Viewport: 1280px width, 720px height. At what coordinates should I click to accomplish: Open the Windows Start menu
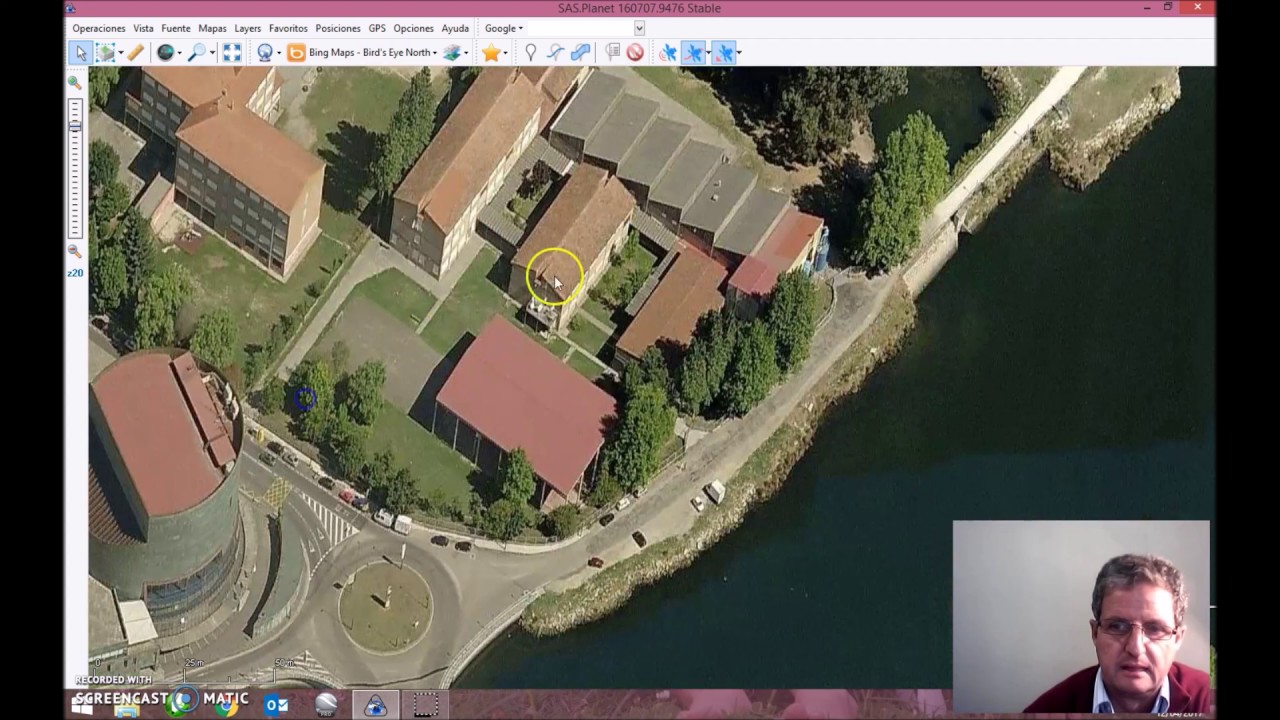click(x=82, y=707)
